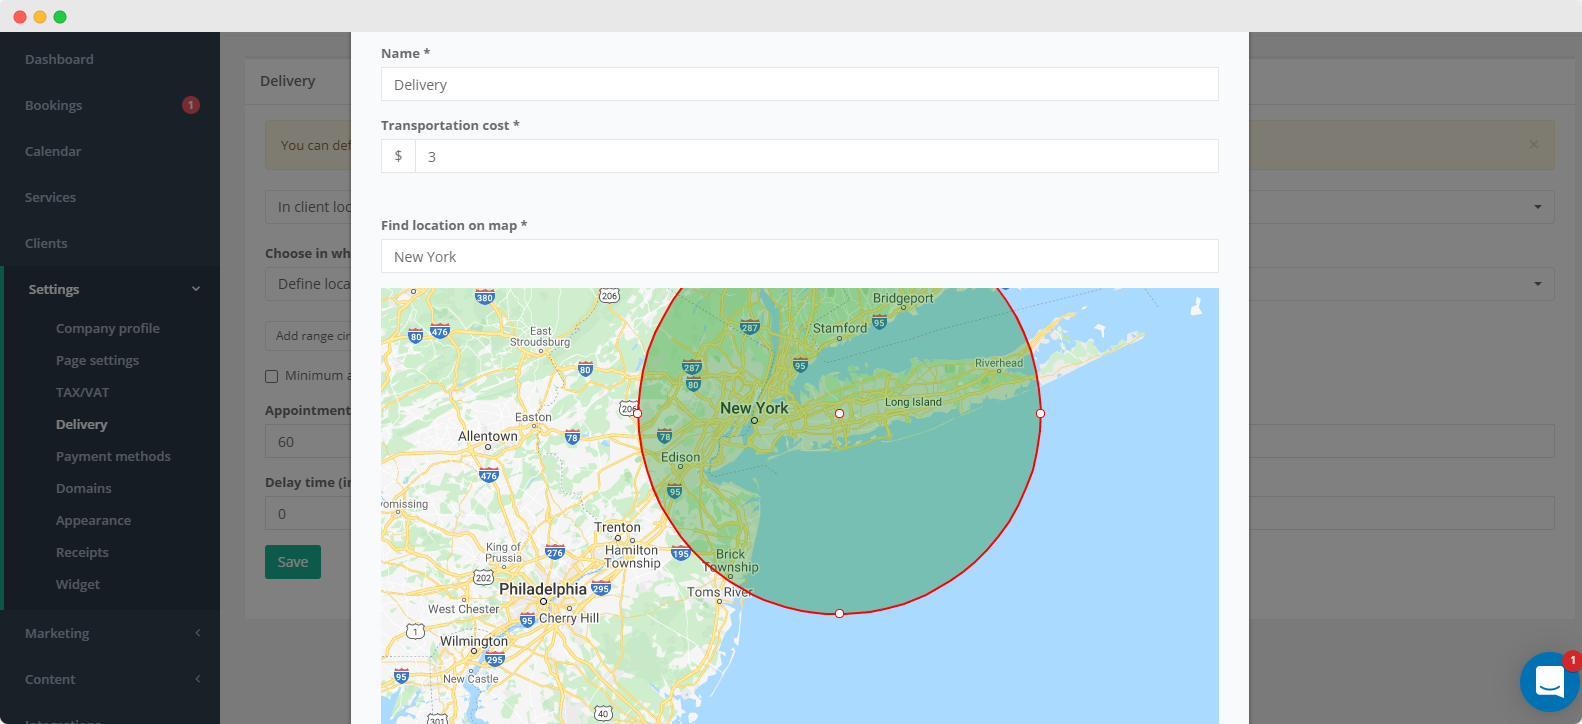Open Domains settings
Screen dimensions: 1582x724
pos(83,488)
